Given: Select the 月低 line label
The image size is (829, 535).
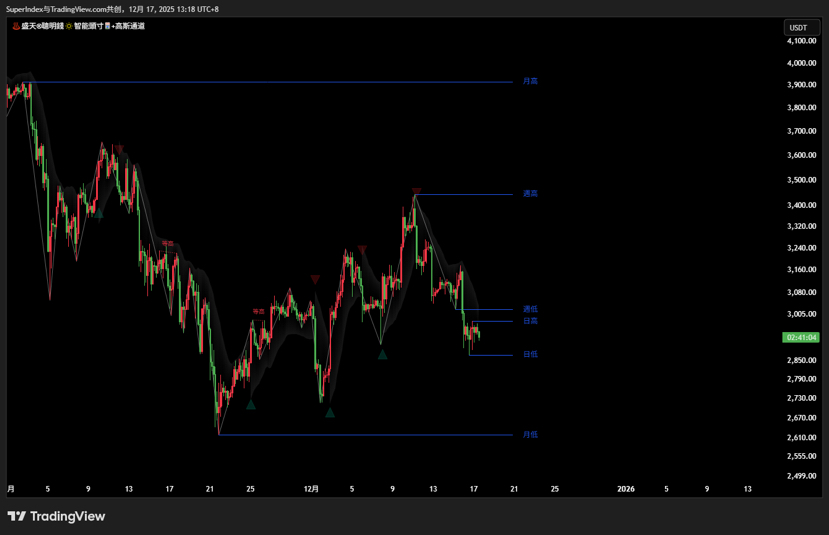Looking at the screenshot, I should [530, 435].
